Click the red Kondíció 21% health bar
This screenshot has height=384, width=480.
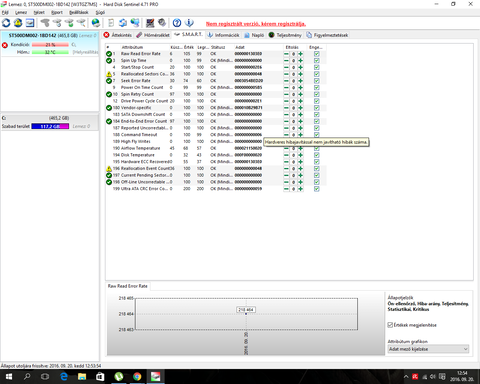(x=50, y=45)
